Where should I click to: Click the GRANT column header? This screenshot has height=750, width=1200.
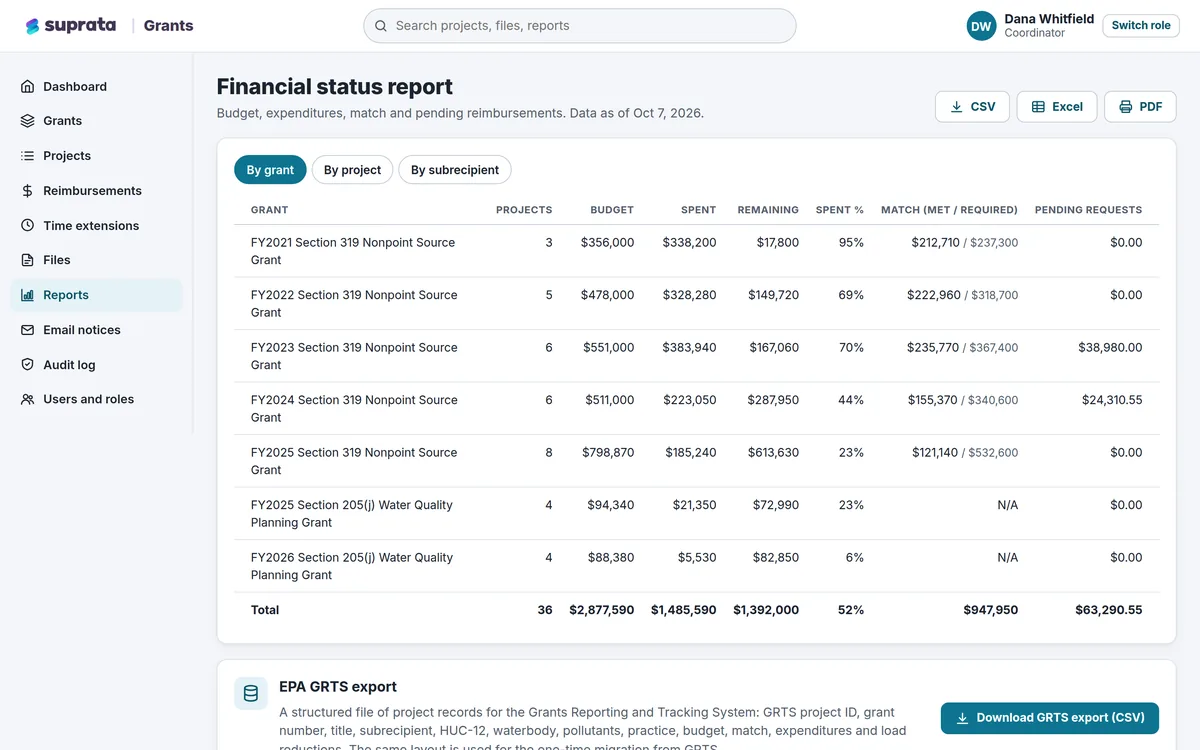pyautogui.click(x=270, y=210)
